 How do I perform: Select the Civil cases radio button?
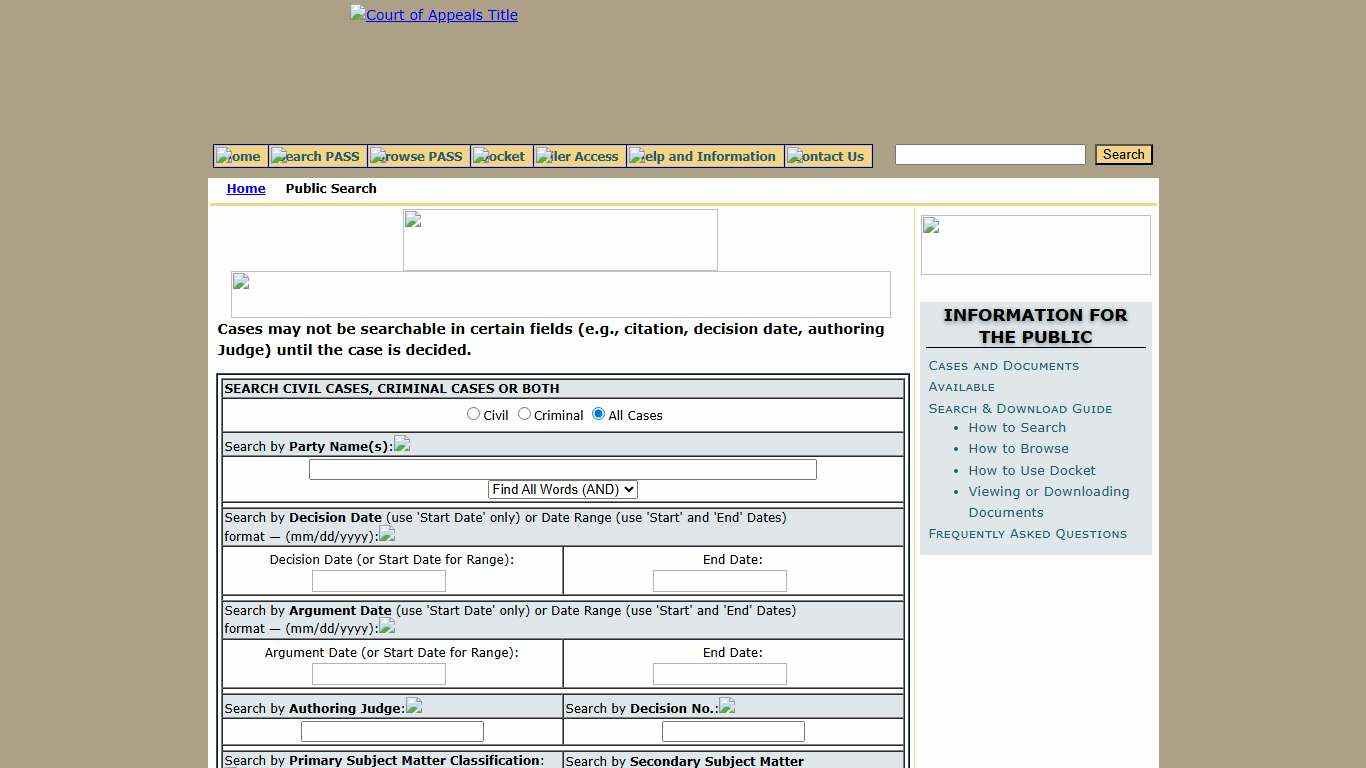[x=473, y=413]
